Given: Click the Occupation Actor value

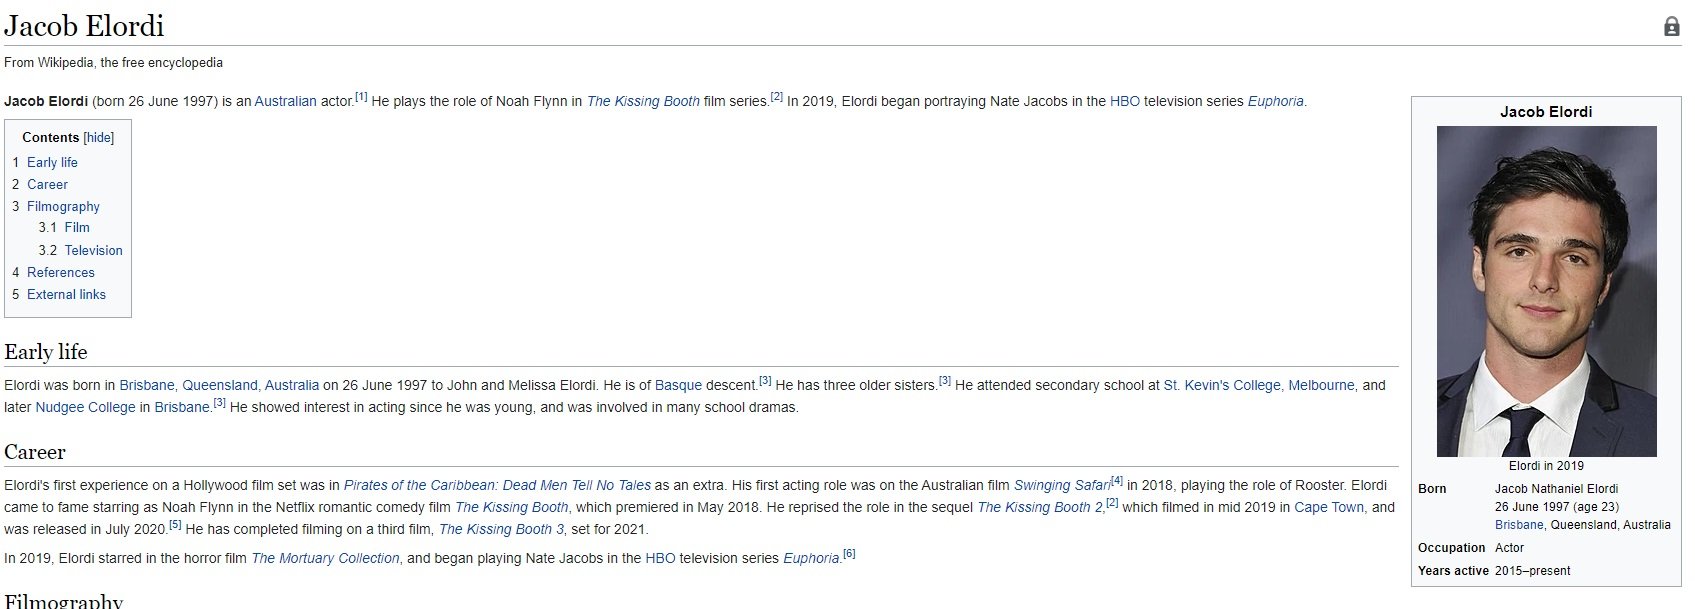Looking at the screenshot, I should 1509,548.
